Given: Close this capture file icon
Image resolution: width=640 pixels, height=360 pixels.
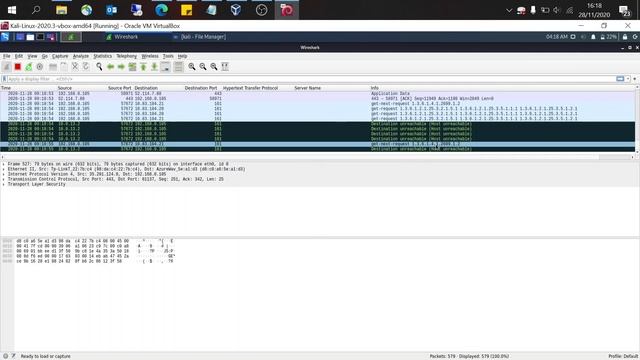Looking at the screenshot, I should [x=75, y=67].
